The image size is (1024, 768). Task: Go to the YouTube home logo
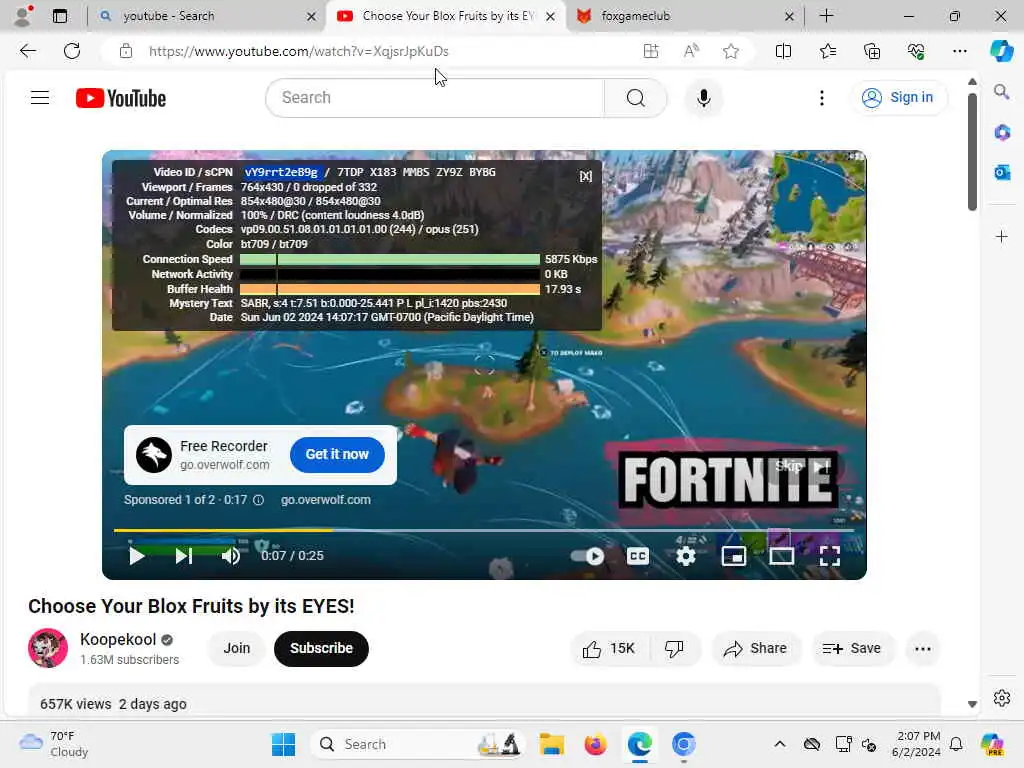pyautogui.click(x=121, y=98)
